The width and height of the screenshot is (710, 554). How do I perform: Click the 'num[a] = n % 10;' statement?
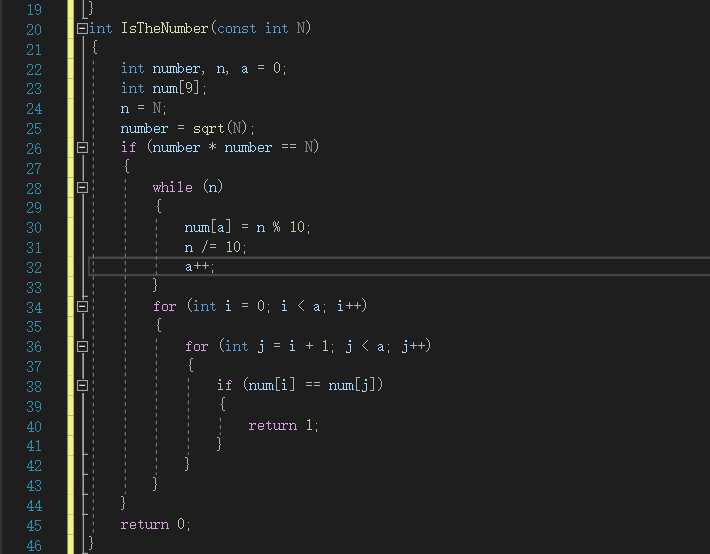coord(247,226)
